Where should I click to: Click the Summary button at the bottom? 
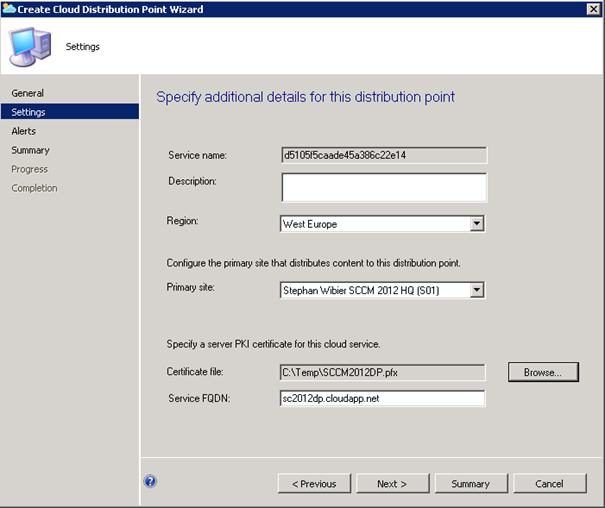click(470, 484)
